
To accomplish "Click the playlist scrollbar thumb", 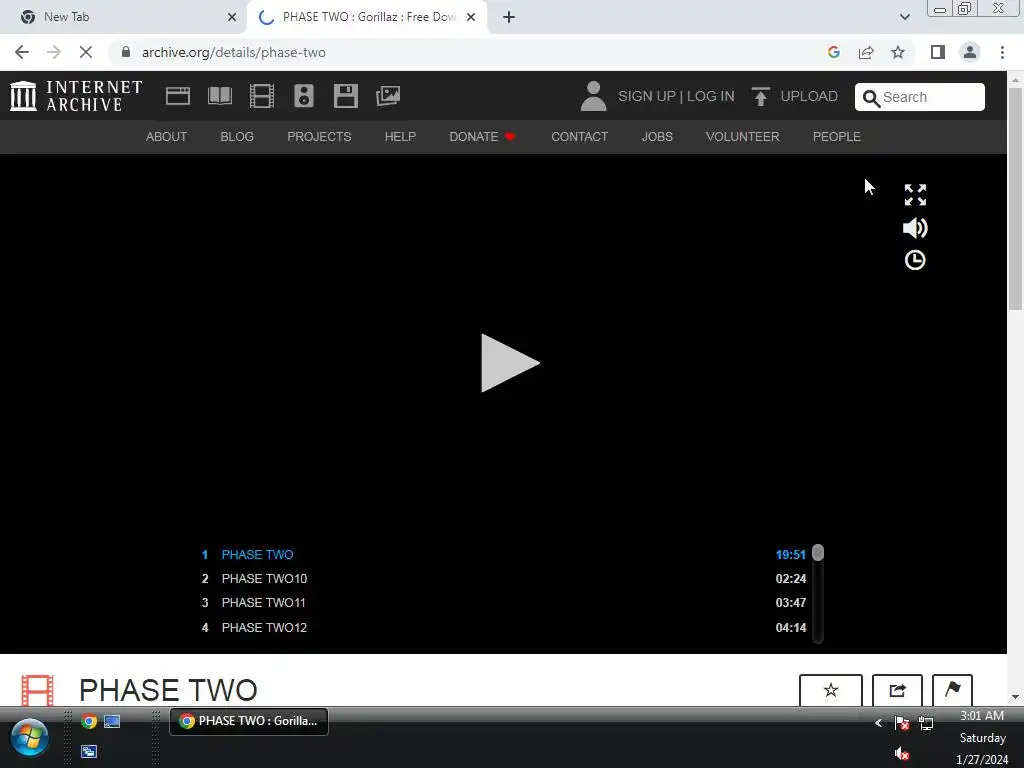I will 818,553.
